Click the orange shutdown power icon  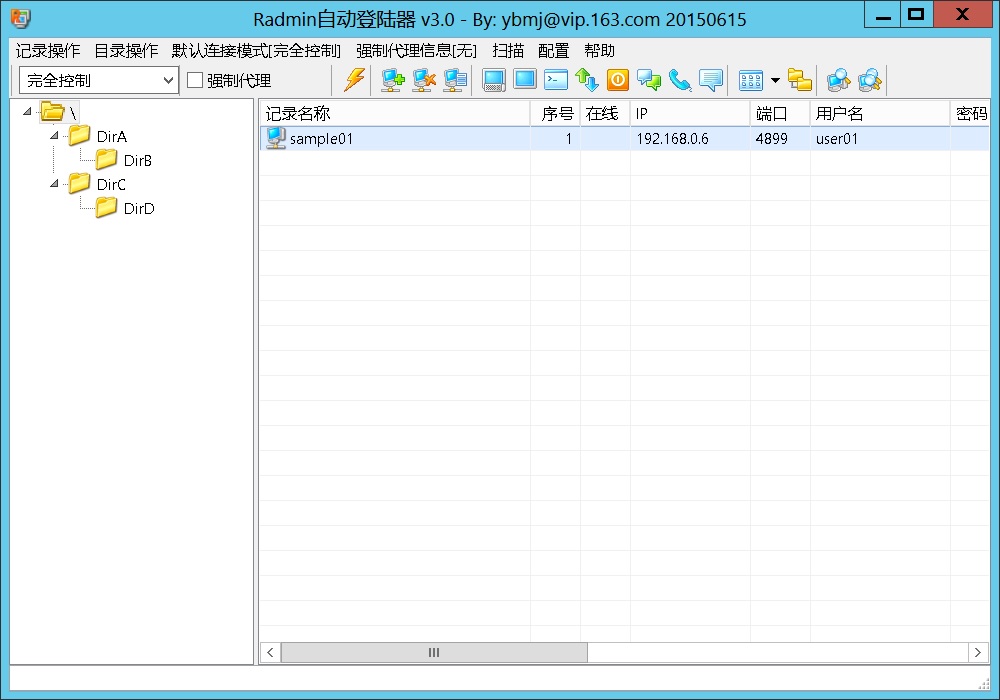coord(618,80)
